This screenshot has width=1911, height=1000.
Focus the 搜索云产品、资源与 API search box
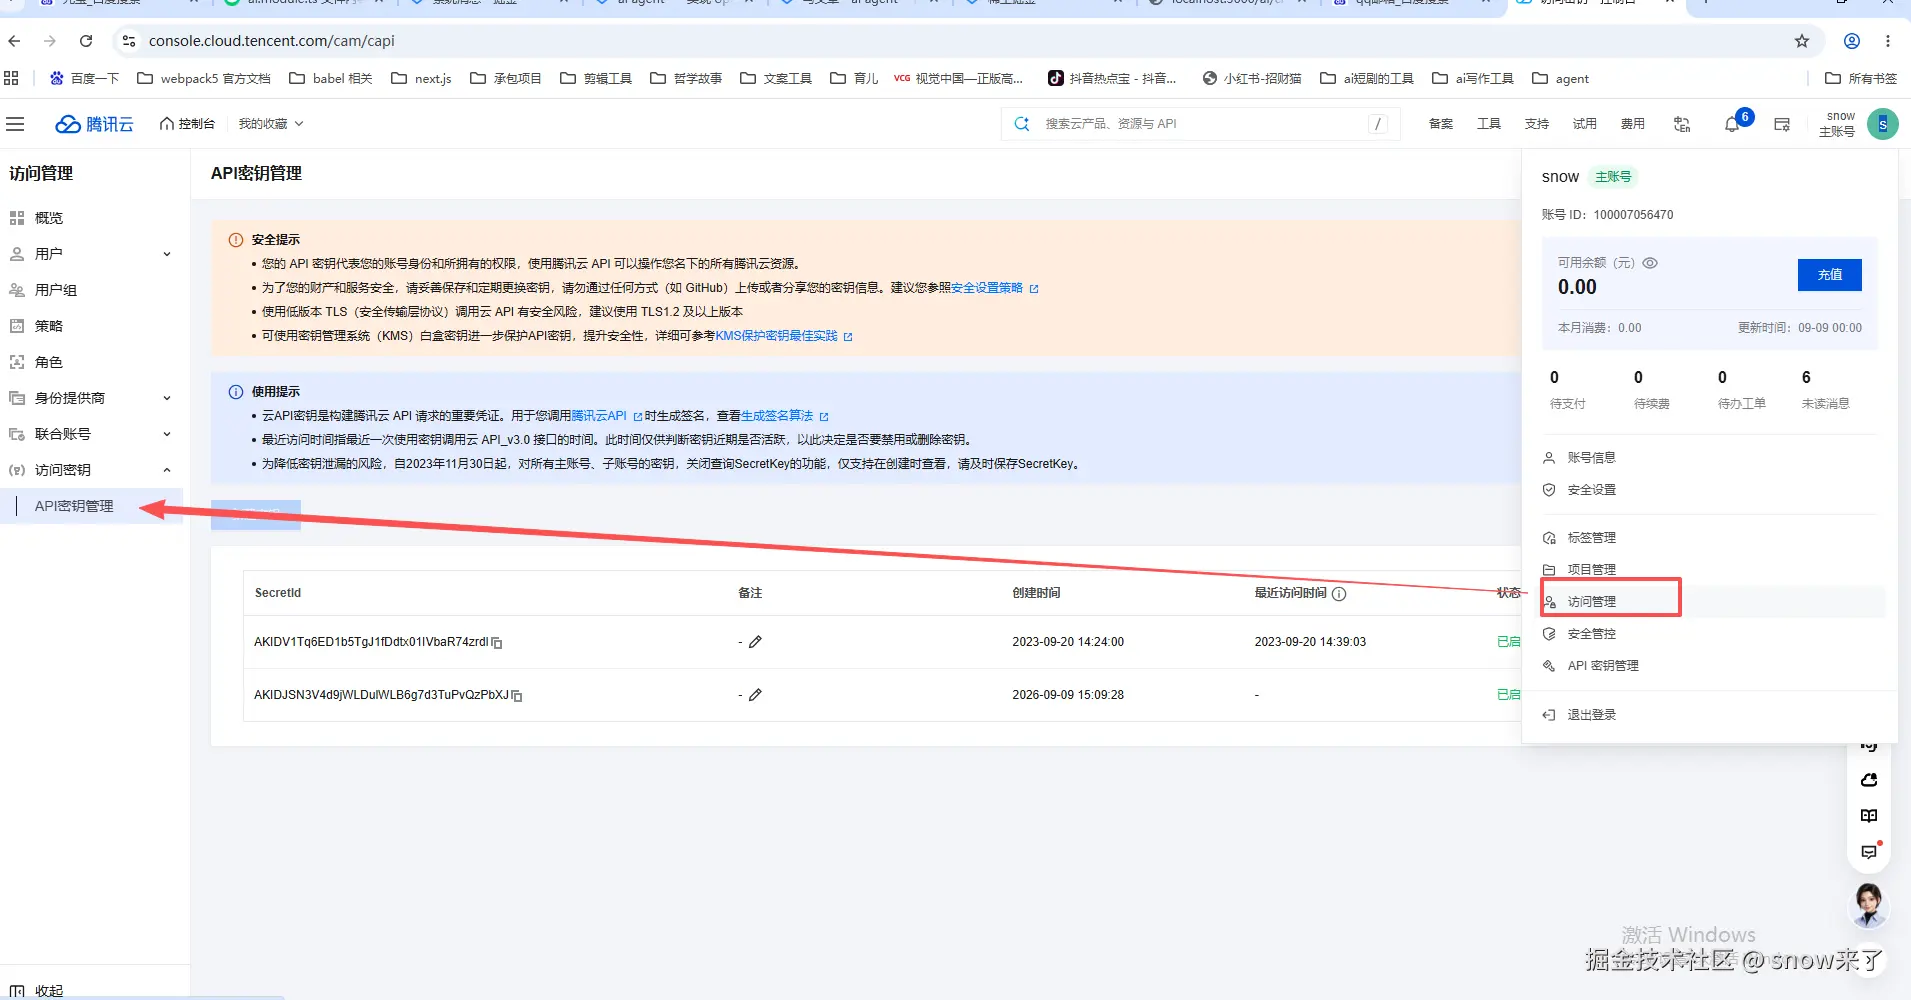(1200, 124)
